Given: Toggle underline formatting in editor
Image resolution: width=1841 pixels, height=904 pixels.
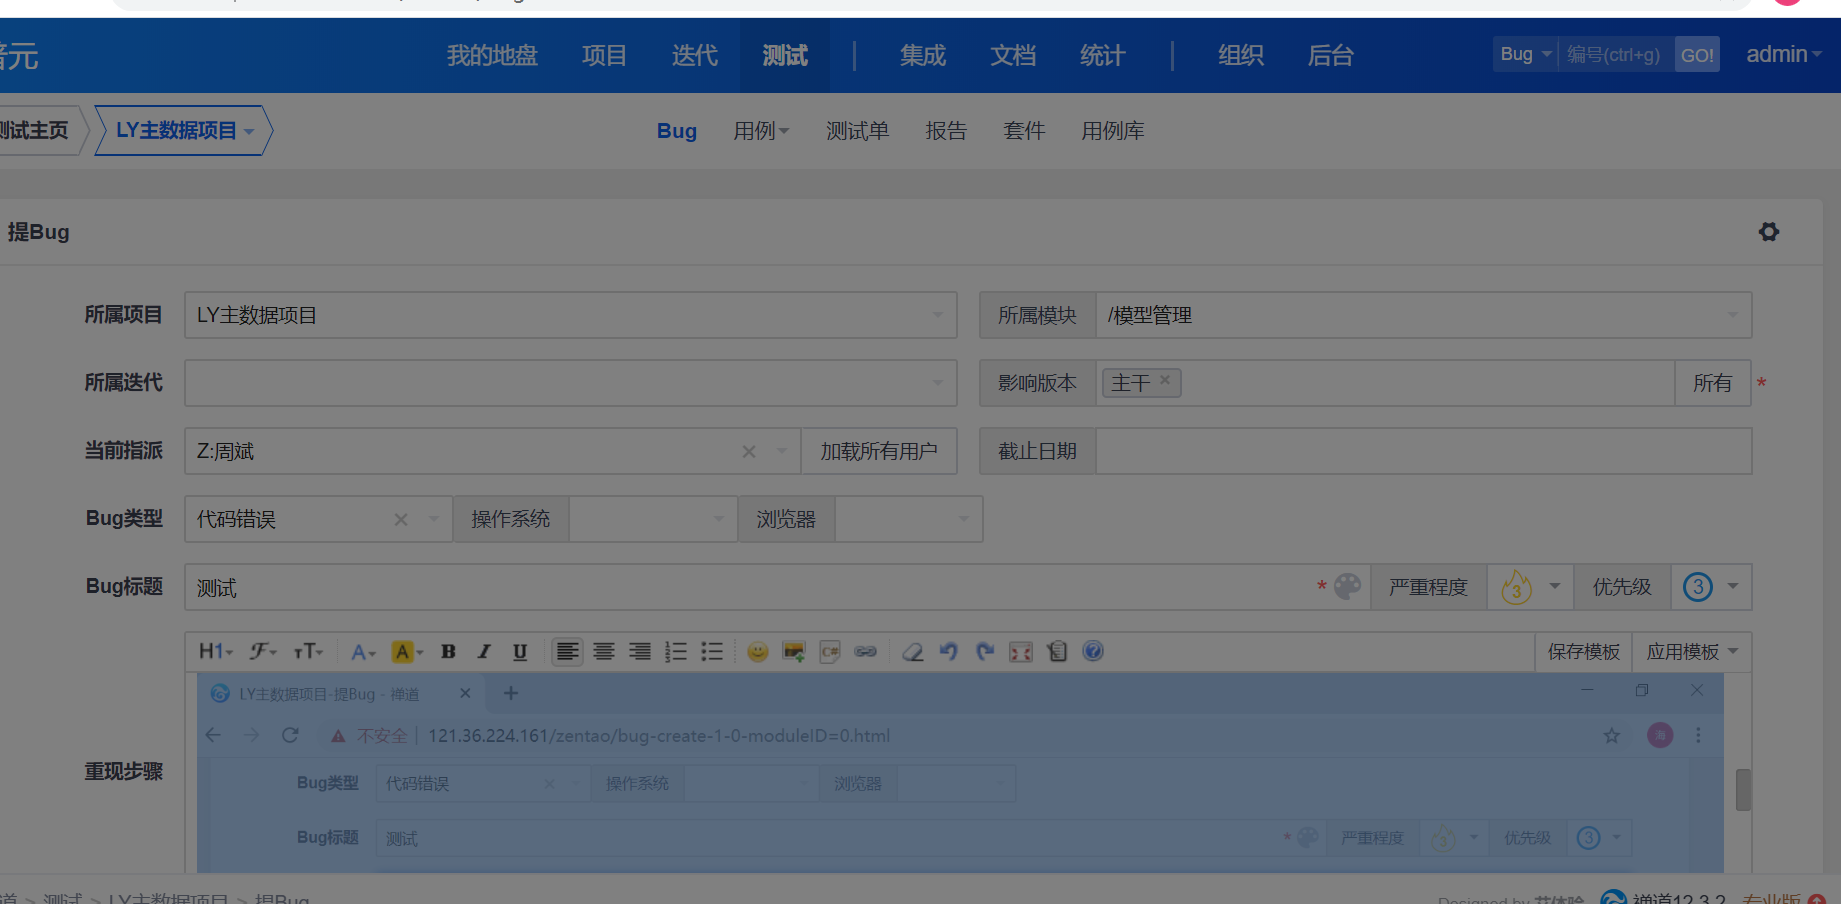Looking at the screenshot, I should (520, 652).
